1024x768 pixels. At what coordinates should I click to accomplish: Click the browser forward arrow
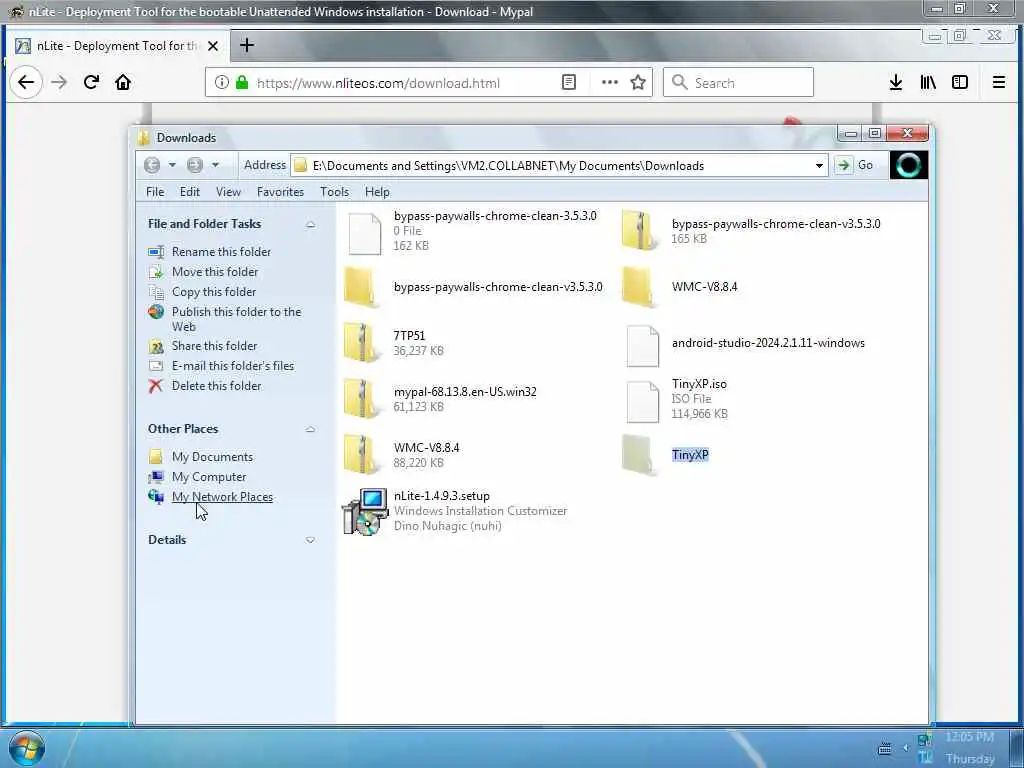pos(59,82)
